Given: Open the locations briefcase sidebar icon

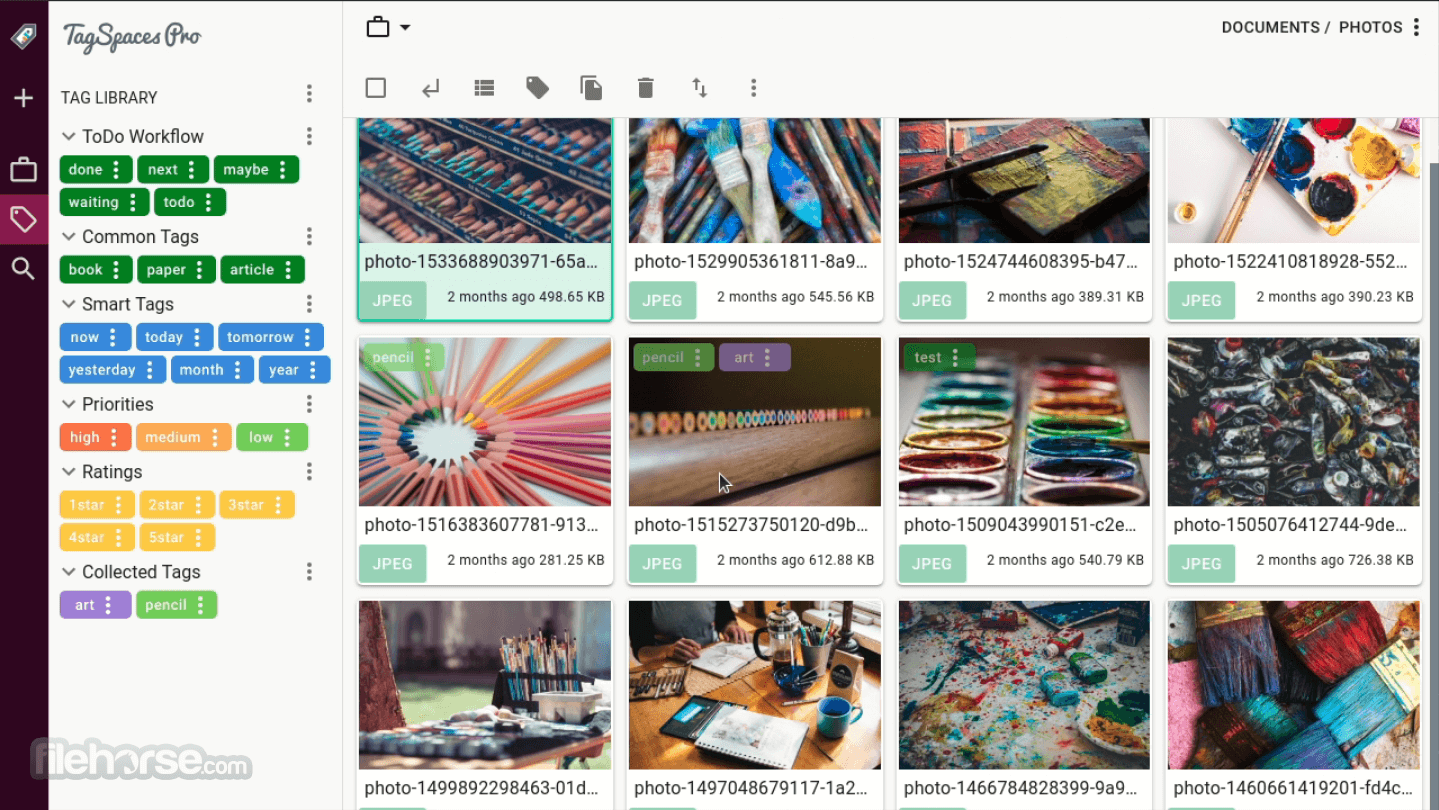Looking at the screenshot, I should coord(23,170).
